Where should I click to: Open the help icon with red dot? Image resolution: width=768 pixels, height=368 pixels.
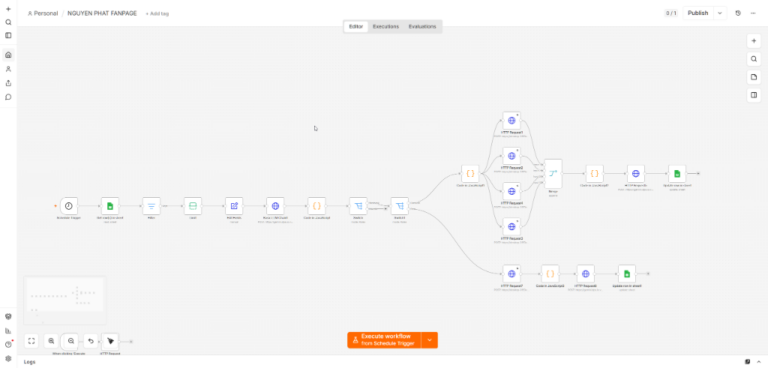click(8, 344)
